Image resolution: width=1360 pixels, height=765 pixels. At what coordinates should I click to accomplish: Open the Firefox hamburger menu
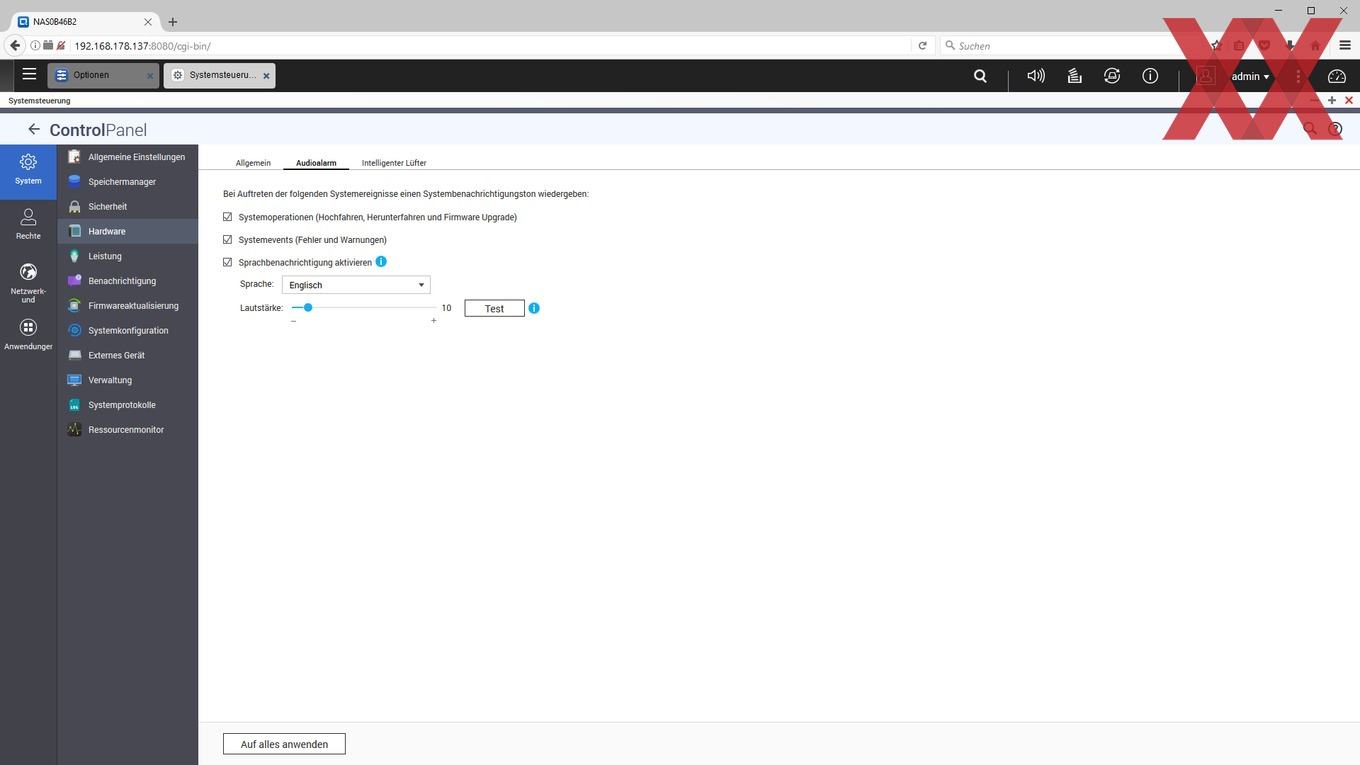click(x=1344, y=46)
